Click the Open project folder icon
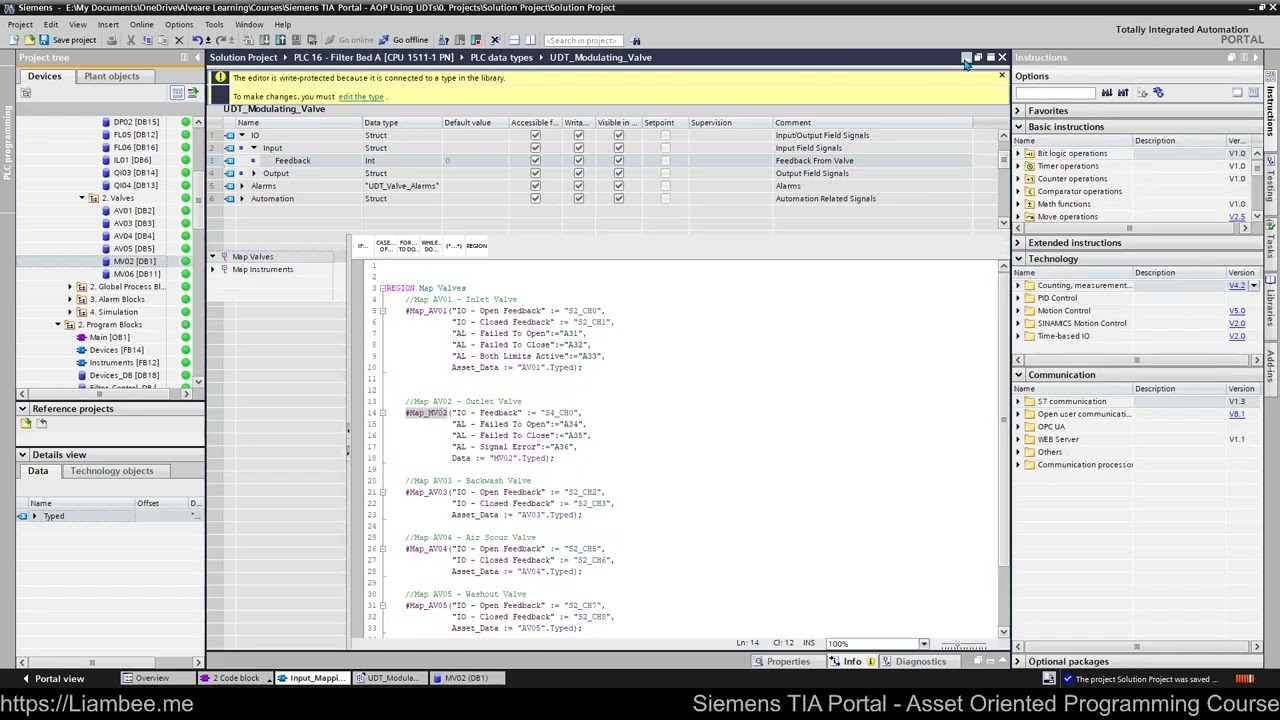The height and width of the screenshot is (720, 1280). (28, 40)
